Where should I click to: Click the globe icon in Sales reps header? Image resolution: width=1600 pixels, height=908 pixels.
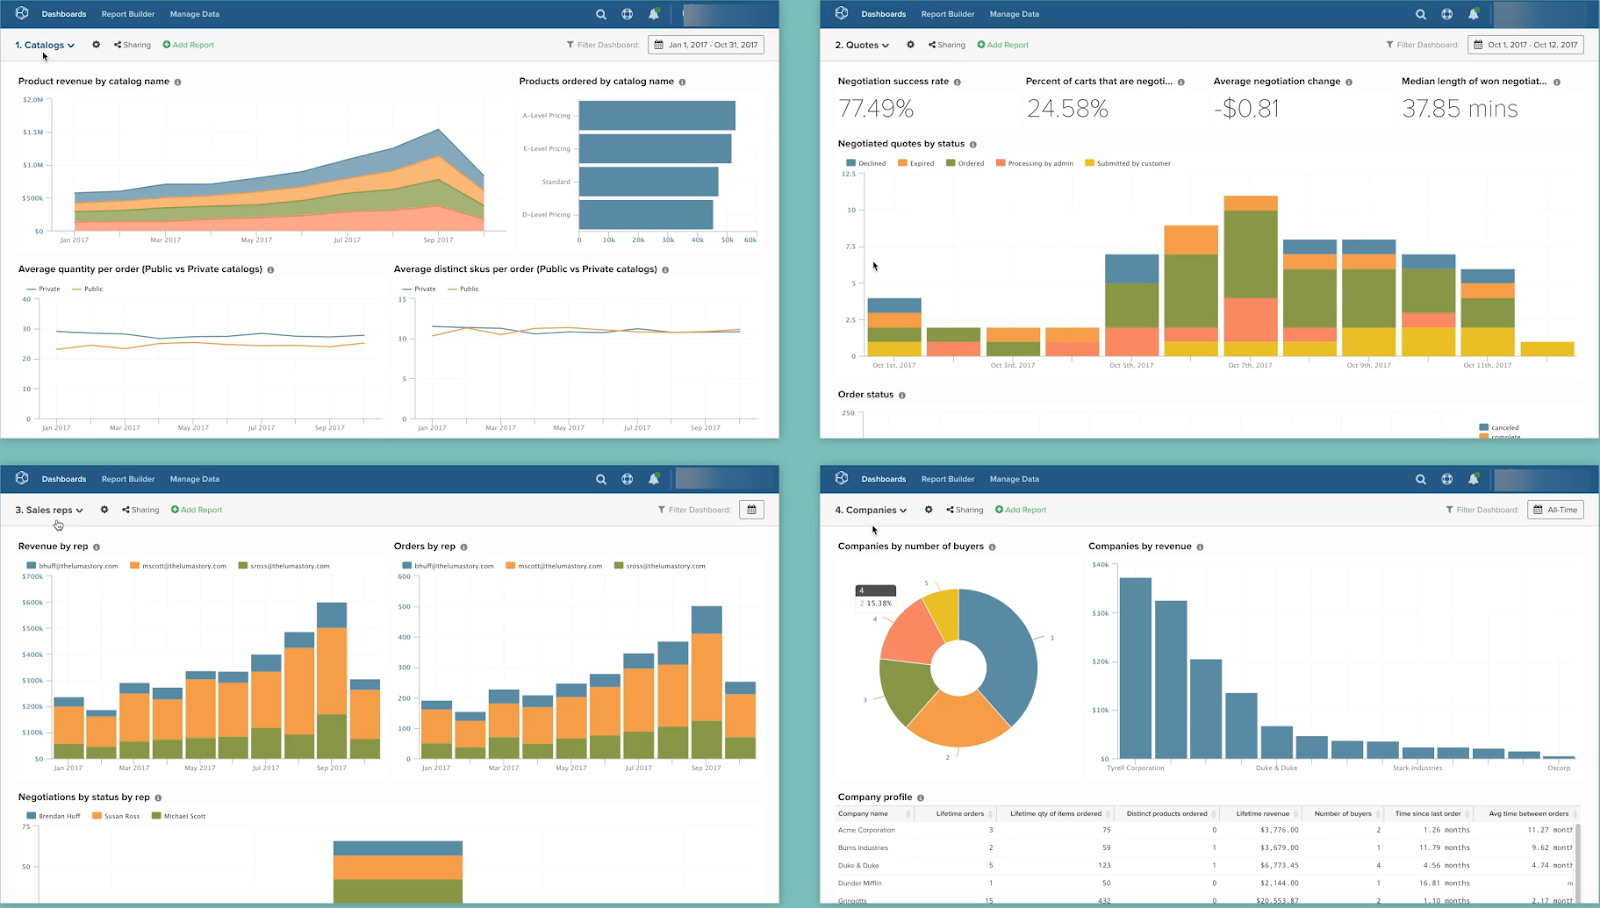[x=627, y=479]
